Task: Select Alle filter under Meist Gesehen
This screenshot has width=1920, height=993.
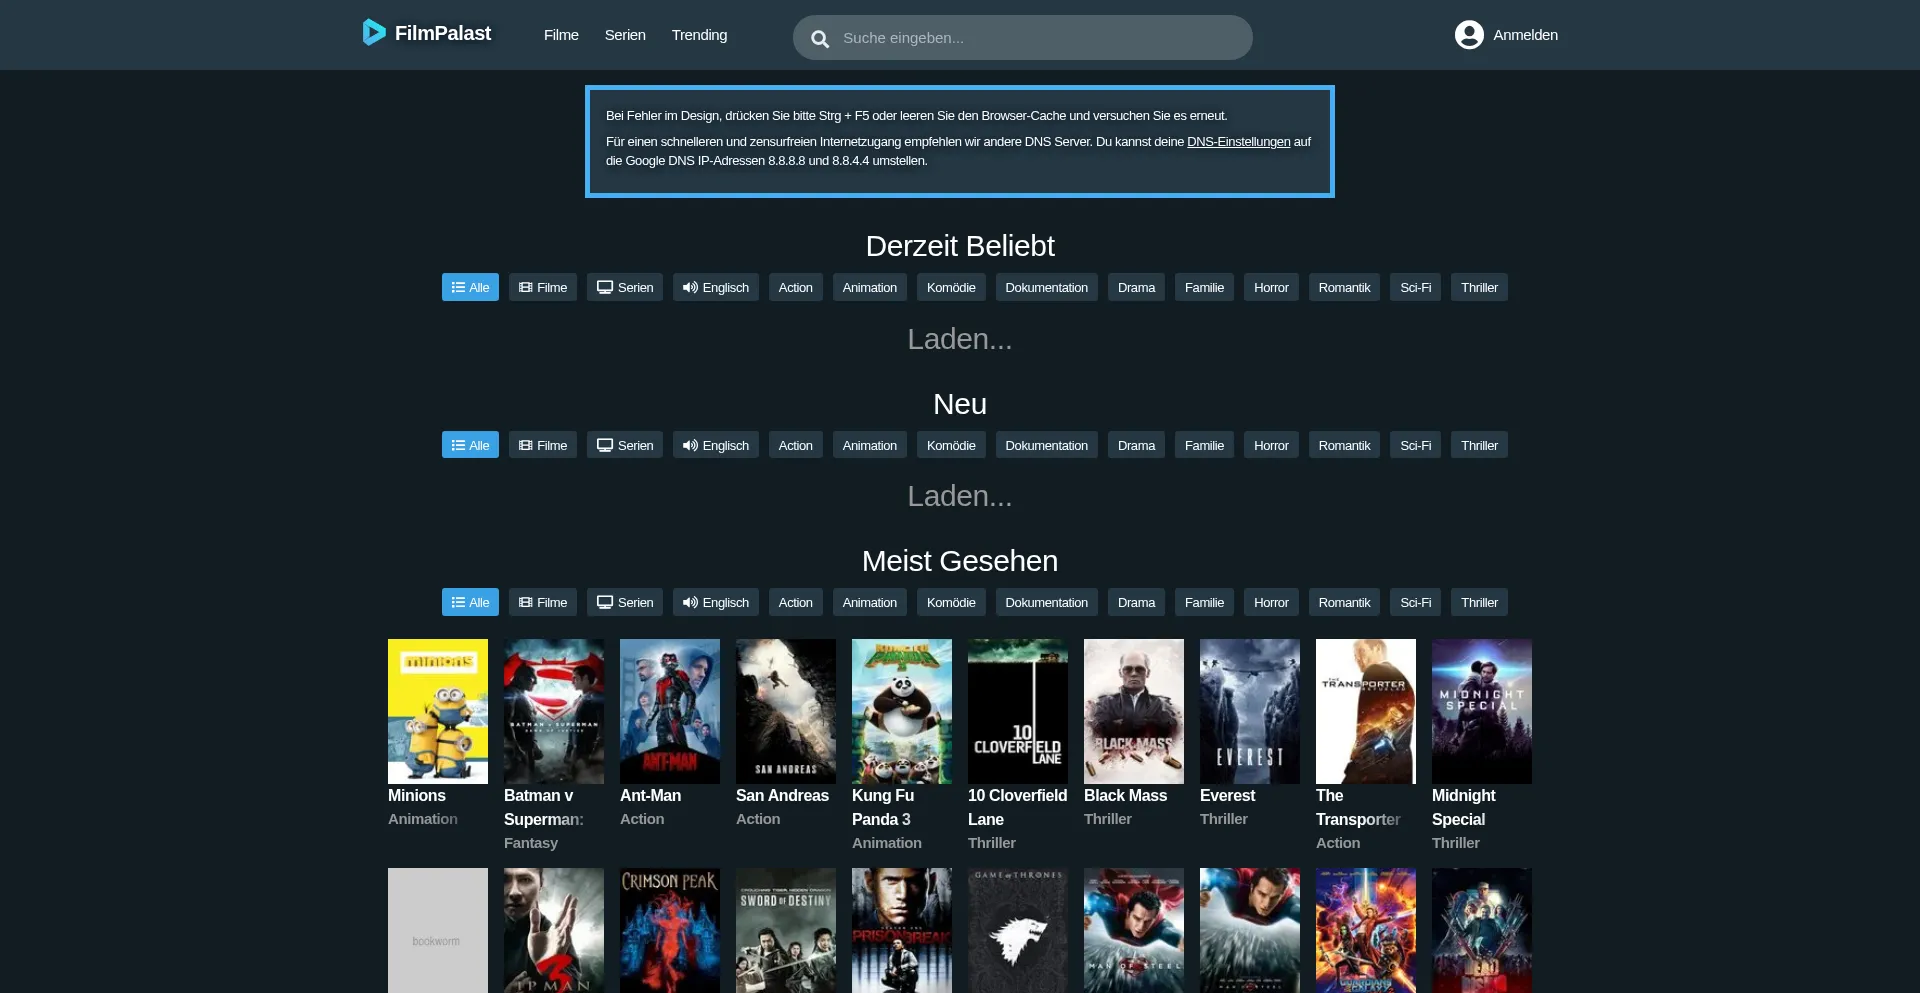Action: [x=470, y=602]
